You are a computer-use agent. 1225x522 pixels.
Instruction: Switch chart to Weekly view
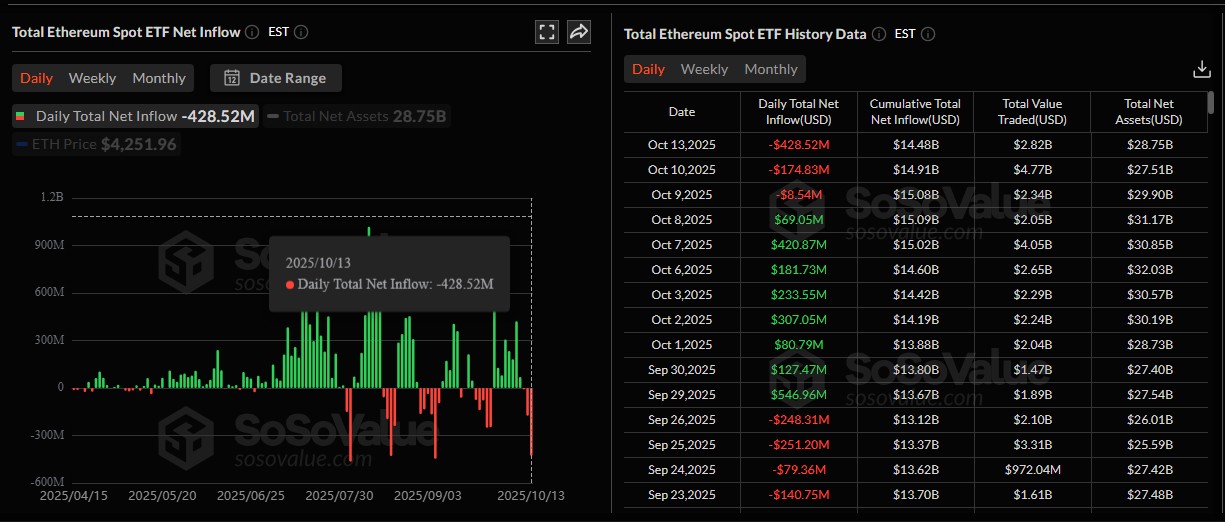92,78
